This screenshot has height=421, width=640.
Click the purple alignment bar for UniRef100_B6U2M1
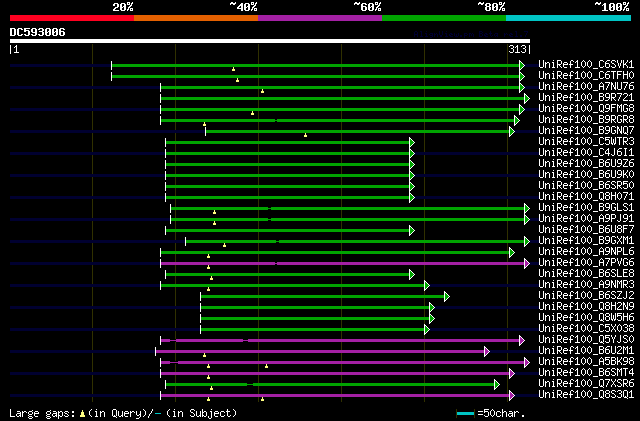click(320, 352)
